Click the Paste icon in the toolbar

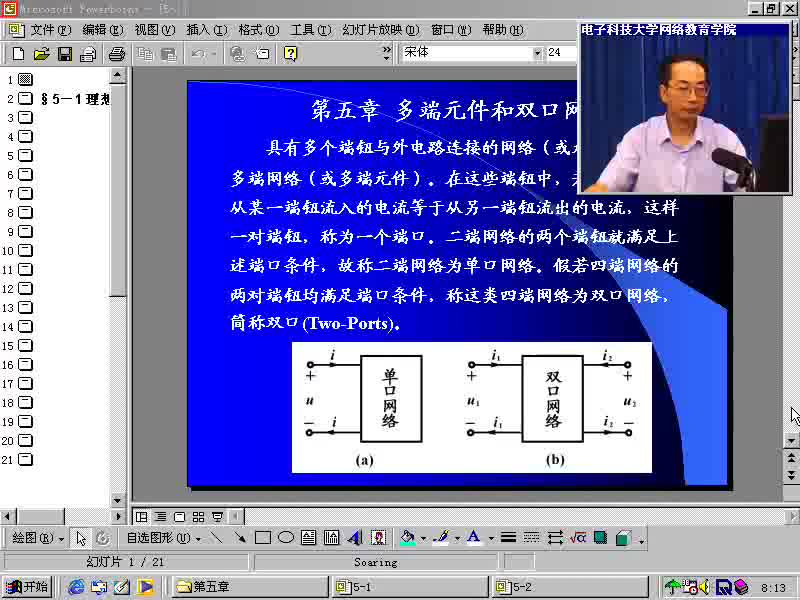168,53
